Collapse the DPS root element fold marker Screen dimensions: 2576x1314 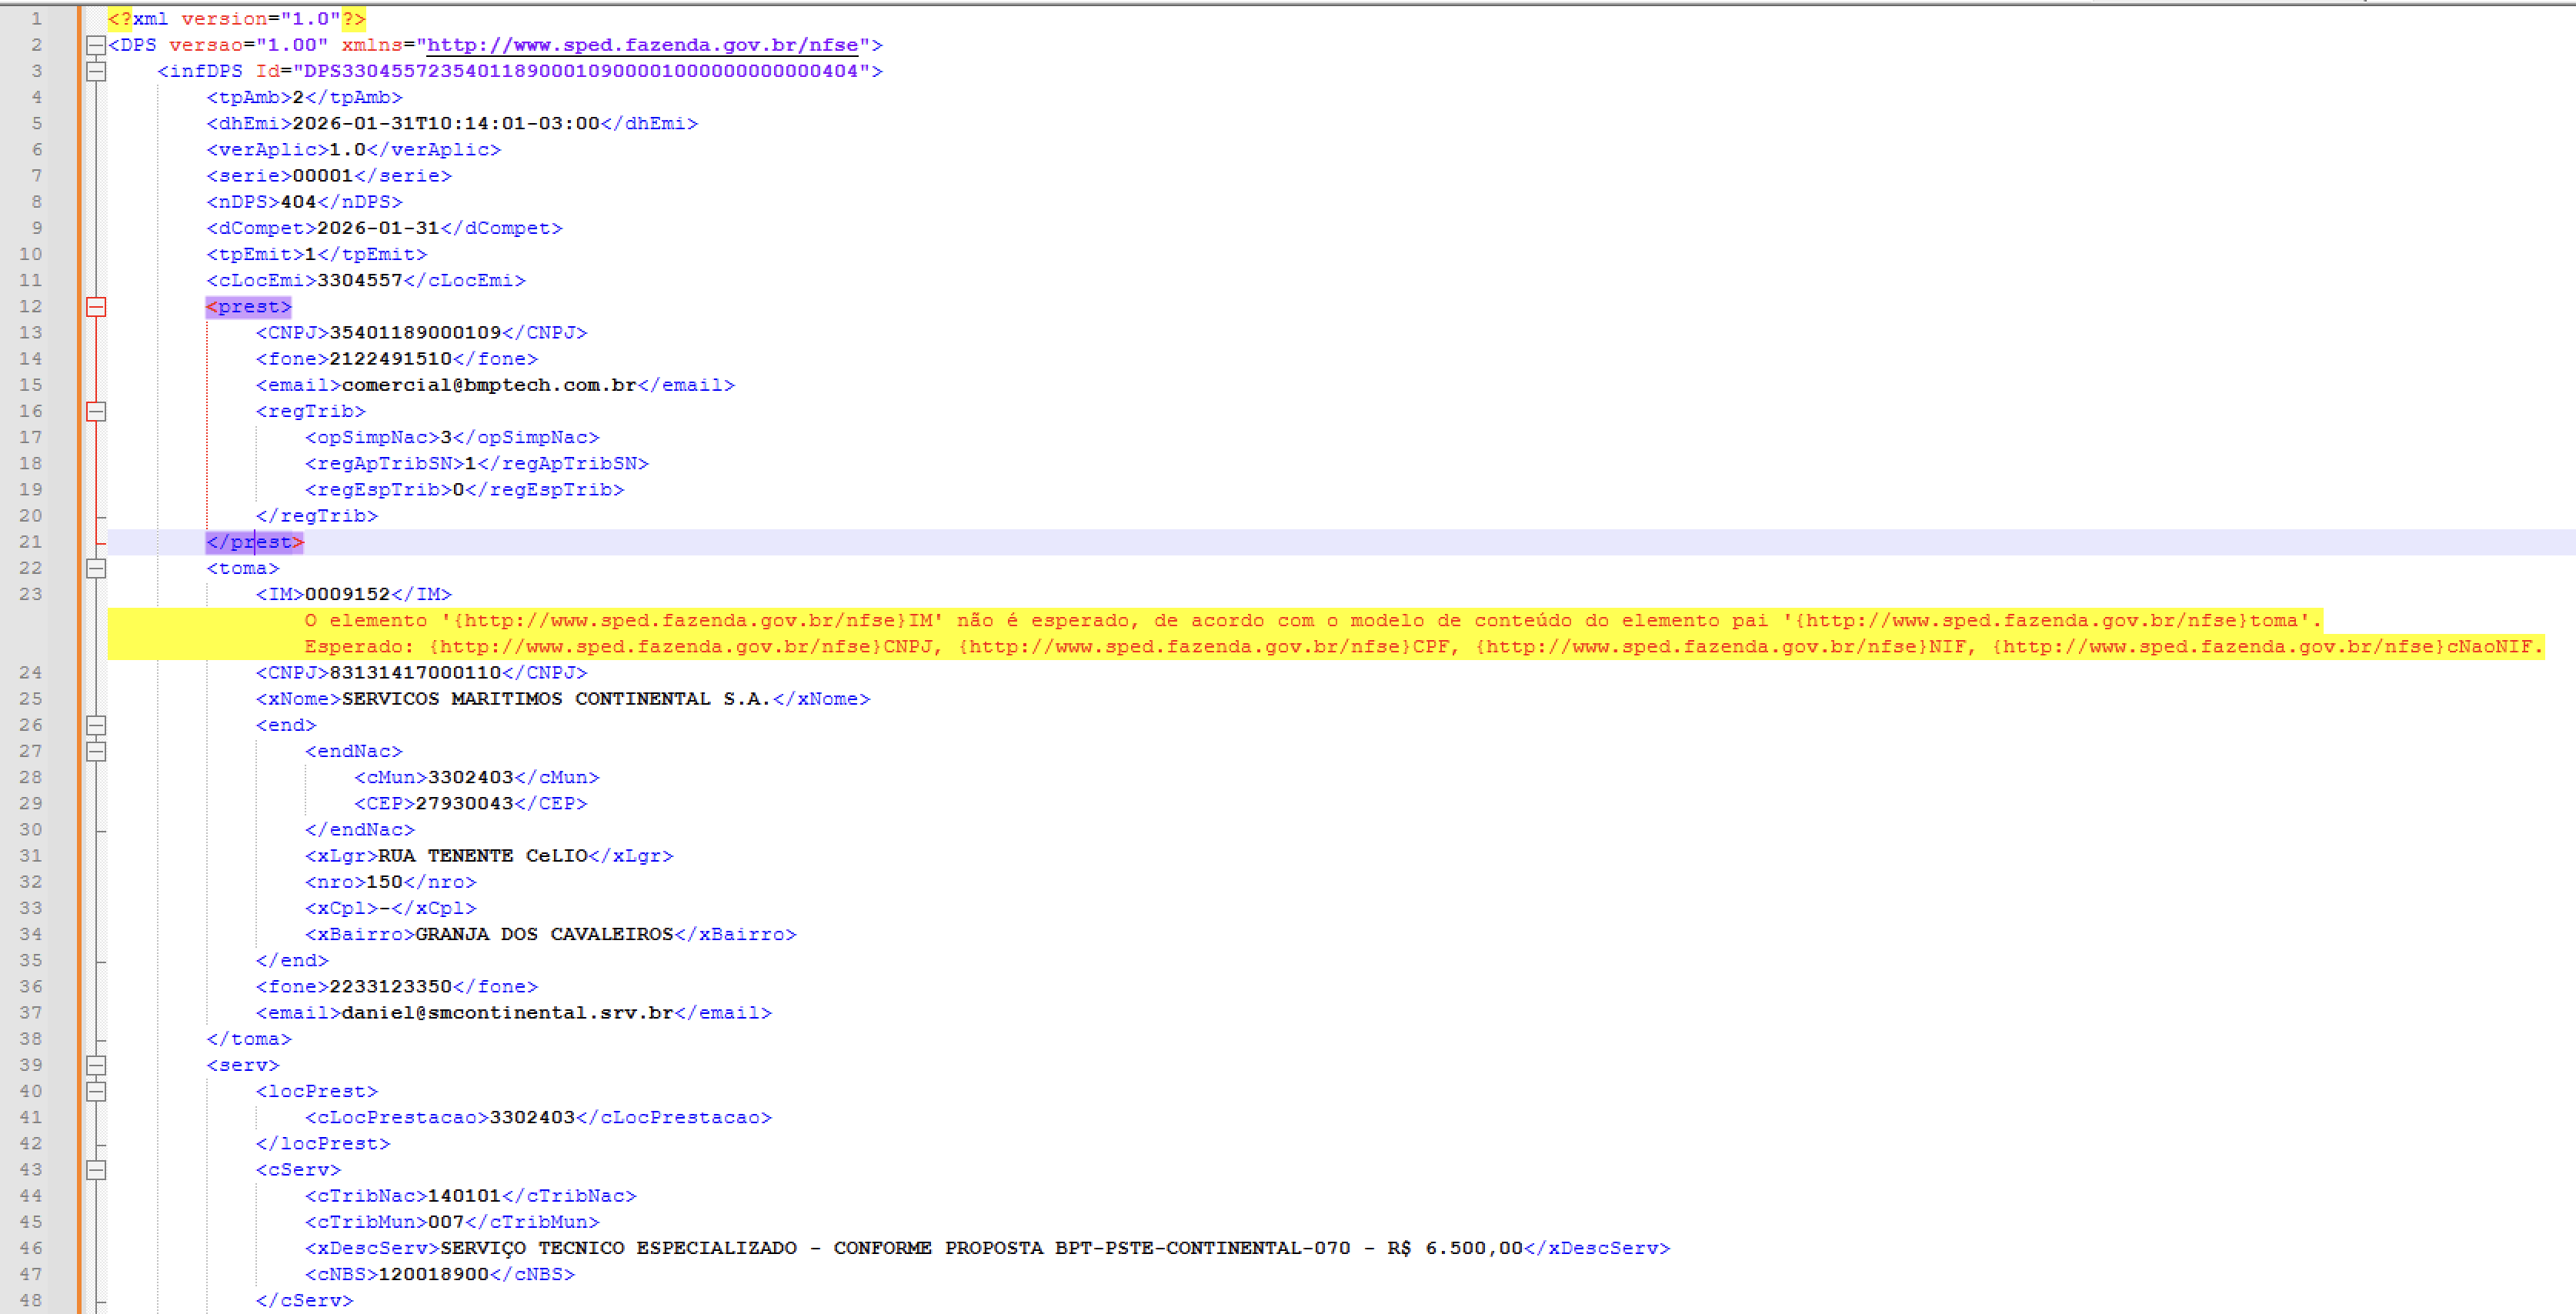[x=96, y=45]
